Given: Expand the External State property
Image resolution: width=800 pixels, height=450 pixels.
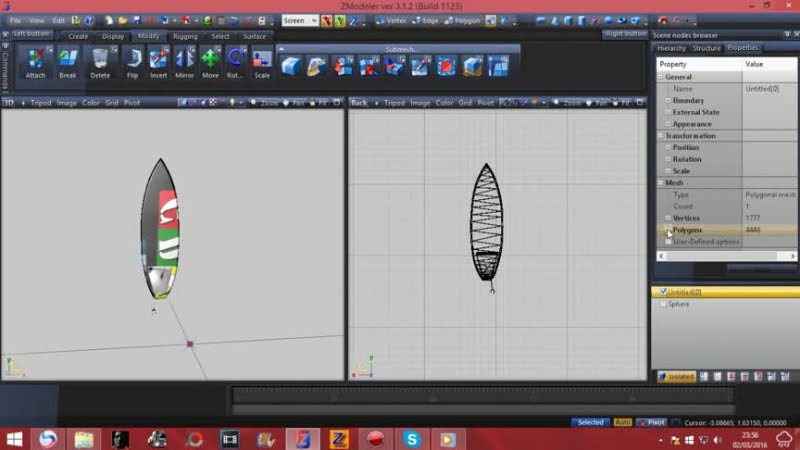Looking at the screenshot, I should [x=668, y=112].
